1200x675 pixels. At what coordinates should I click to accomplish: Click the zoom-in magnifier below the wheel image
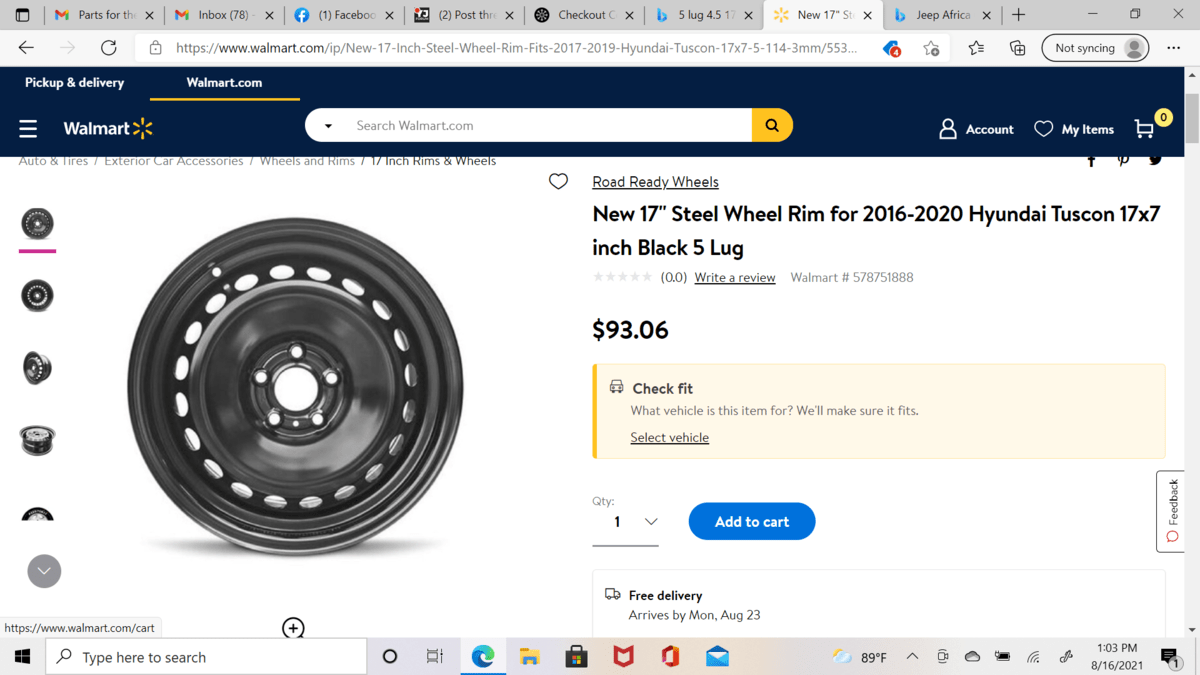[293, 628]
